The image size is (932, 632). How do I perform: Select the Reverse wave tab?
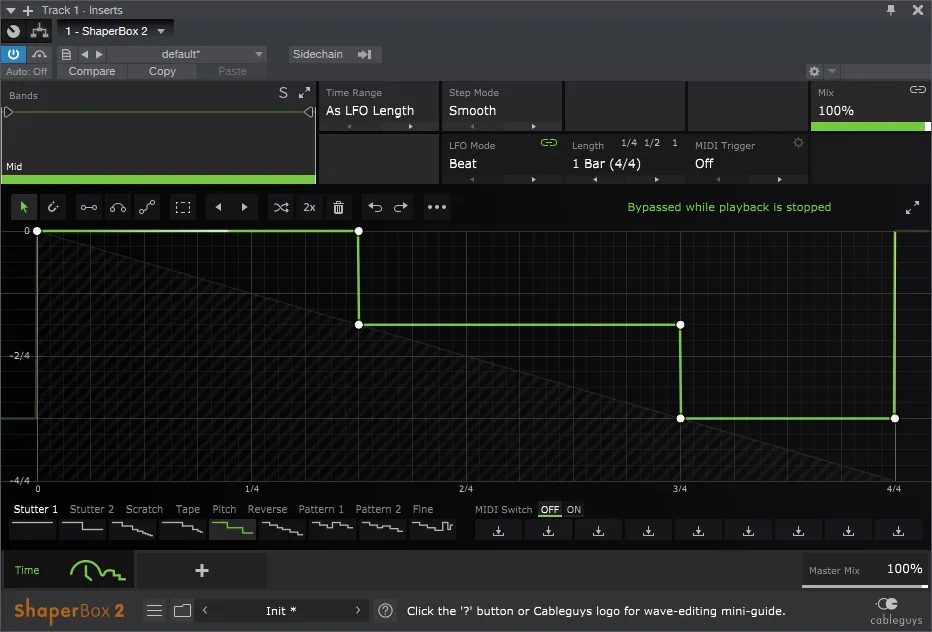267,510
